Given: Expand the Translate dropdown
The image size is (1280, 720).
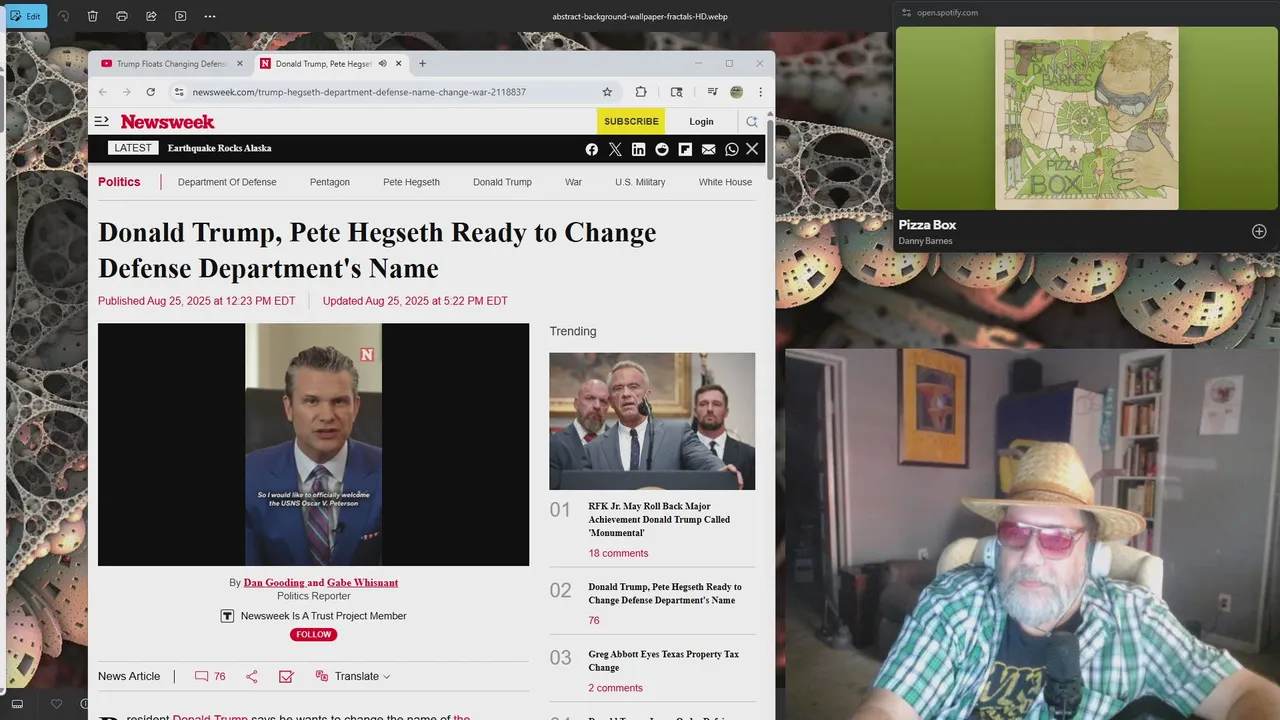Looking at the screenshot, I should [x=353, y=677].
